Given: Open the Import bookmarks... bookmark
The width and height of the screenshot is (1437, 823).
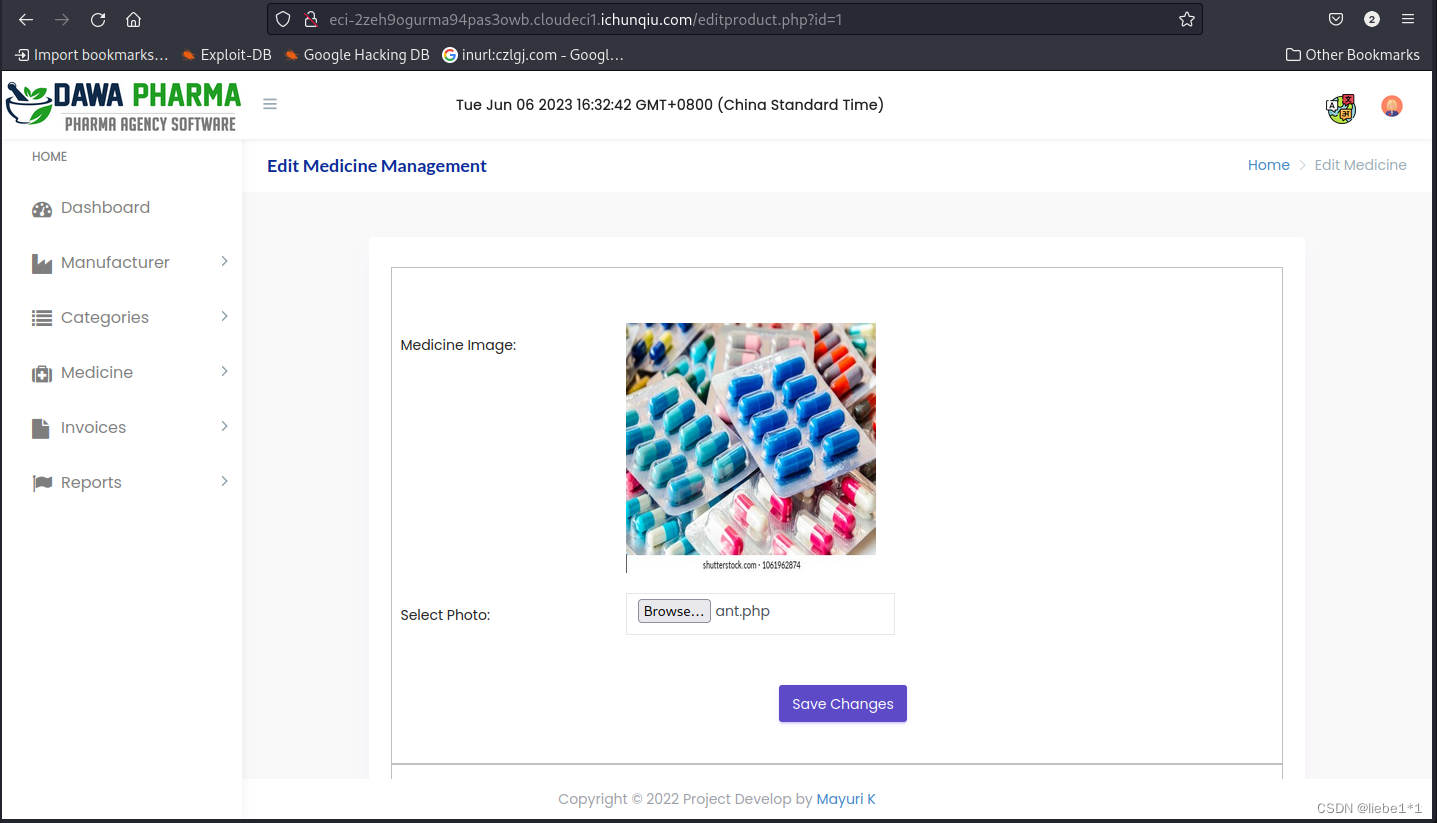Looking at the screenshot, I should 91,55.
